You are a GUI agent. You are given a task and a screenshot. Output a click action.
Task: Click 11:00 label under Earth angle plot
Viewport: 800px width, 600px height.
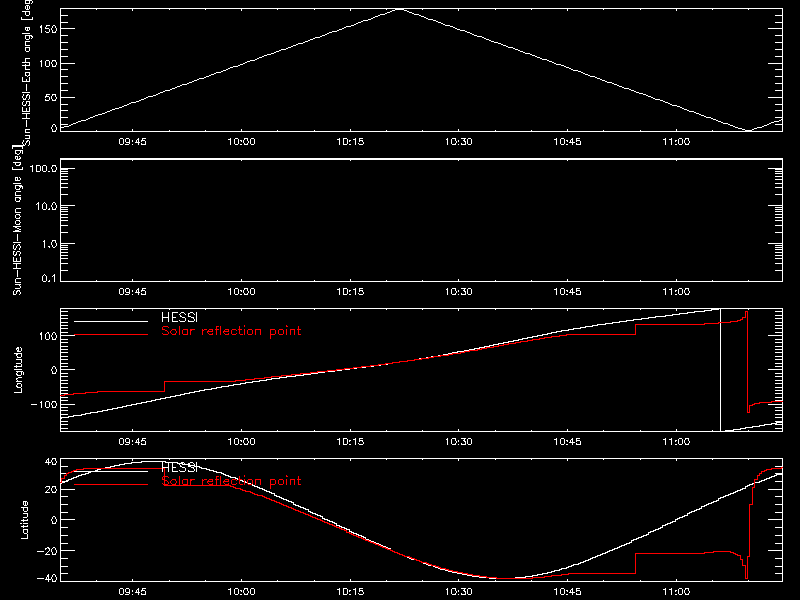tap(676, 141)
